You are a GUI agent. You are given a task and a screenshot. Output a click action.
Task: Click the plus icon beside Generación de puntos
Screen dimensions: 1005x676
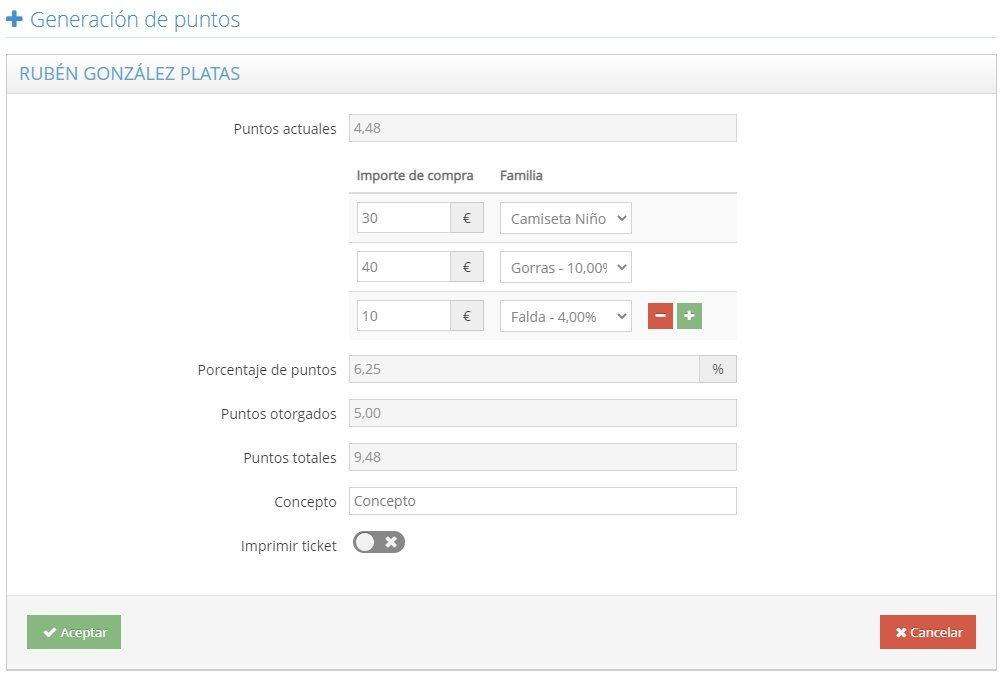[x=14, y=19]
